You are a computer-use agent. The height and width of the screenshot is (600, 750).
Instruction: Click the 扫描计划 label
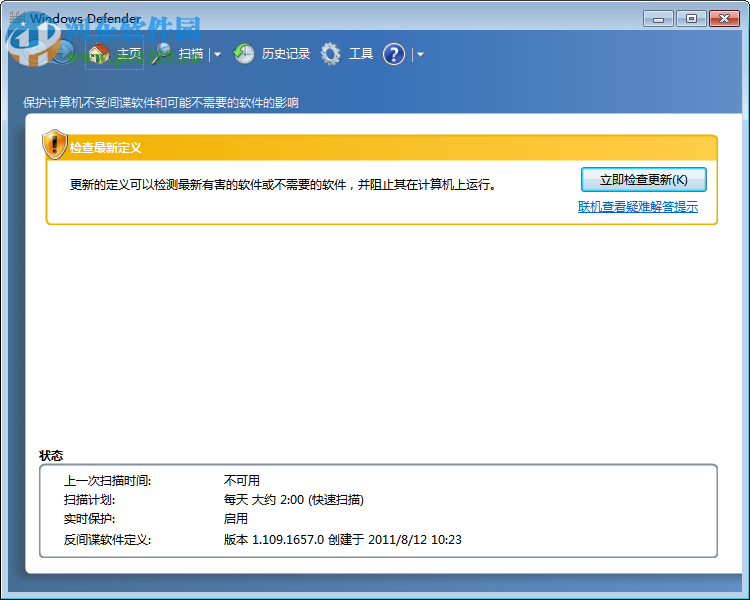click(89, 500)
